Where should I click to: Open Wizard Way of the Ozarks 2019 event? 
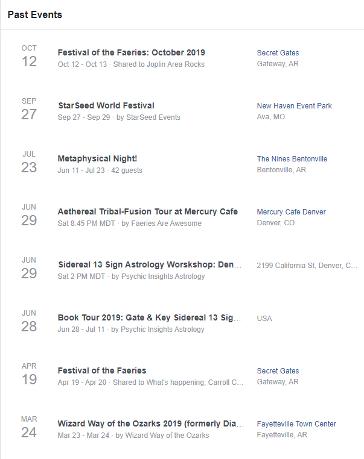pyautogui.click(x=151, y=423)
